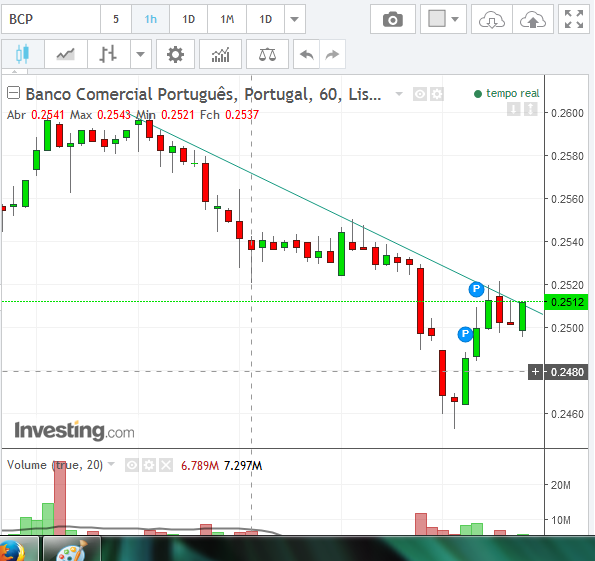Select the 1M interval

coord(227,19)
